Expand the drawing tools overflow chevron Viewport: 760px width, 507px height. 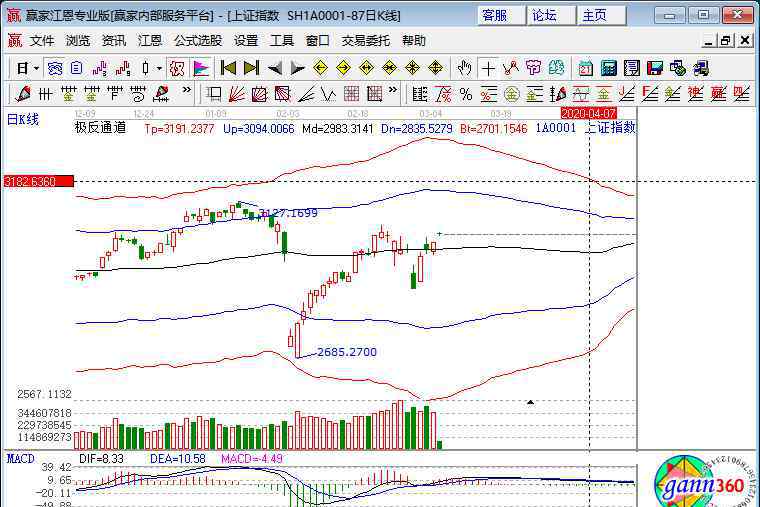[393, 90]
